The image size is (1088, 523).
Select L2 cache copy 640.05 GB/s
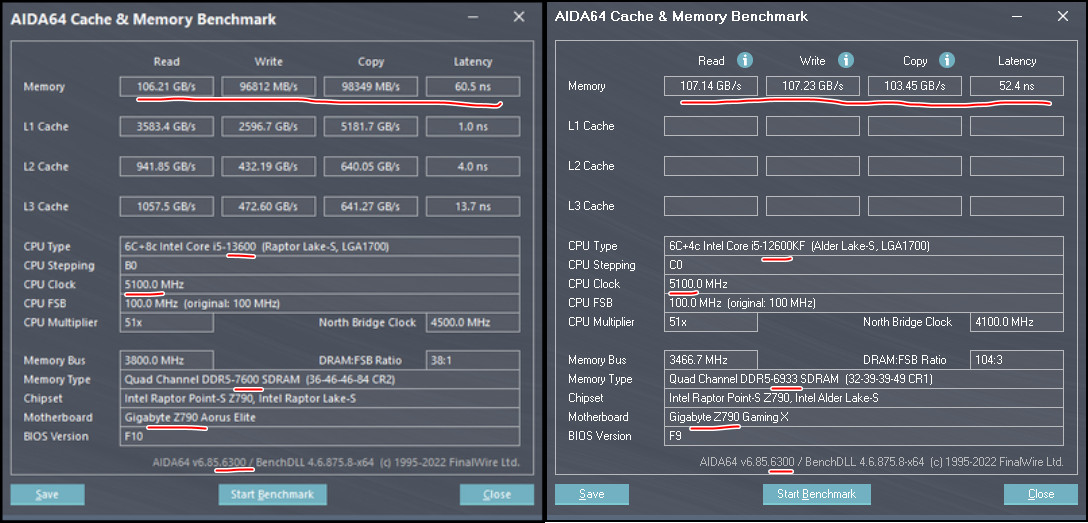click(x=371, y=166)
